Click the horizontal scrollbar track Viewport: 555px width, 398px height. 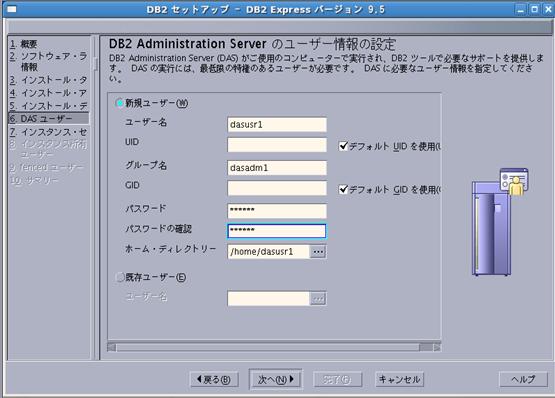[267, 347]
